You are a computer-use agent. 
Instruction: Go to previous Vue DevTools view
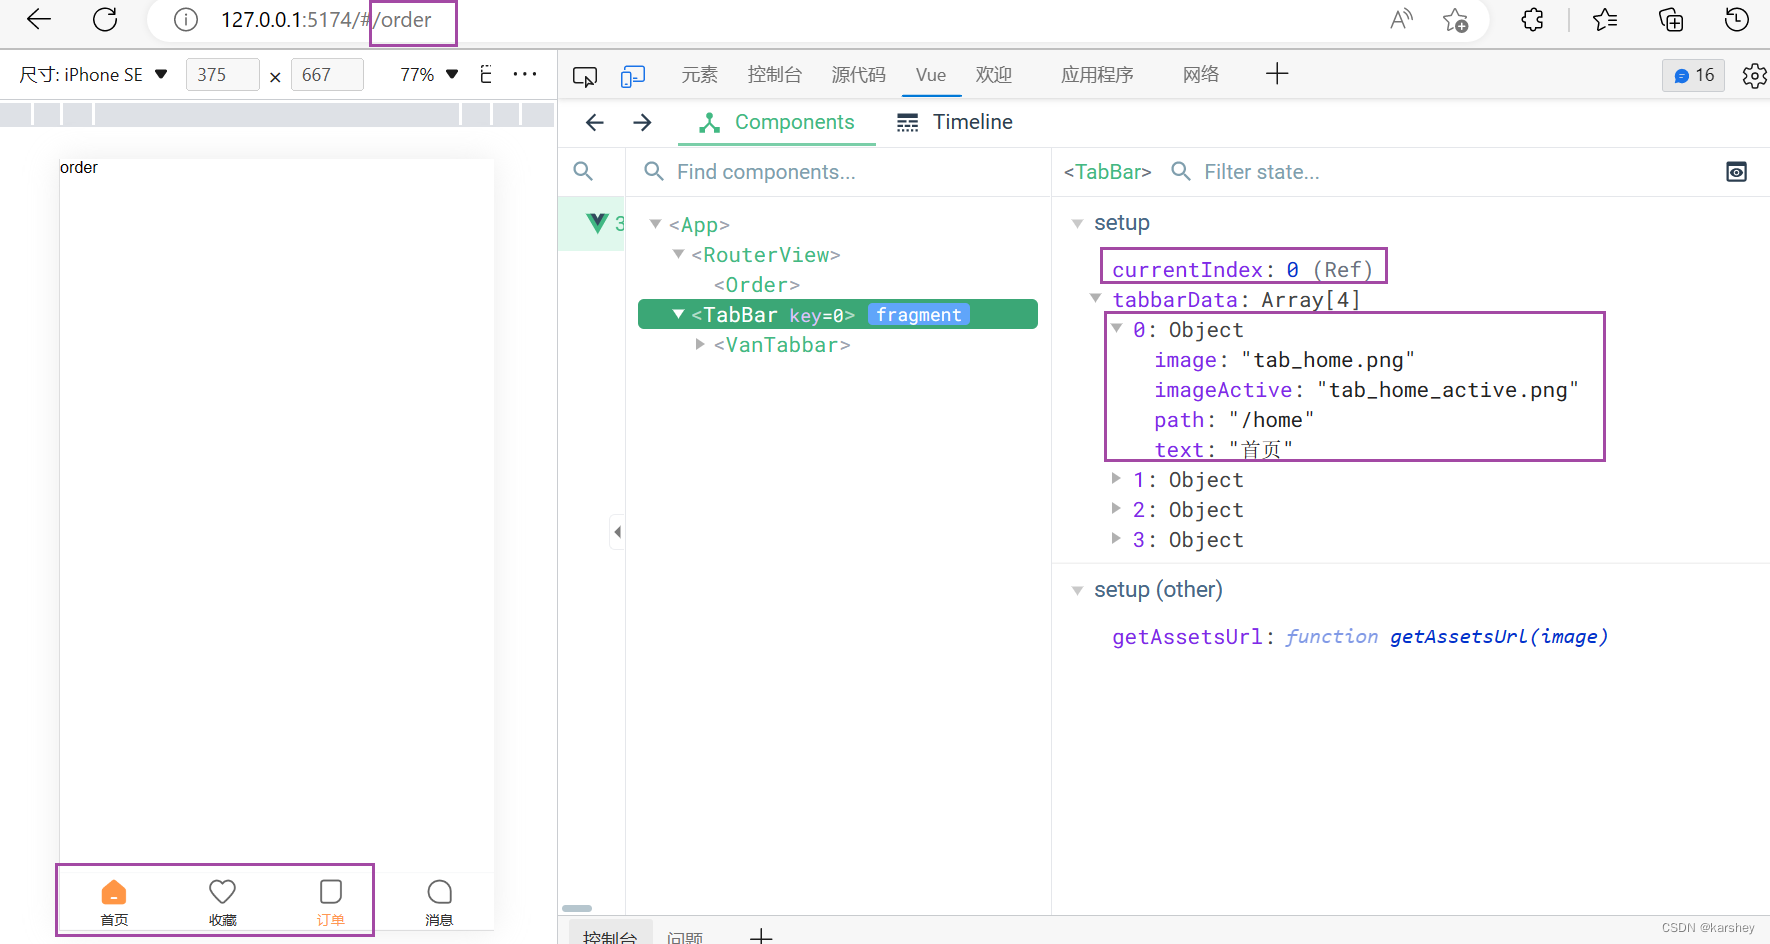(595, 122)
